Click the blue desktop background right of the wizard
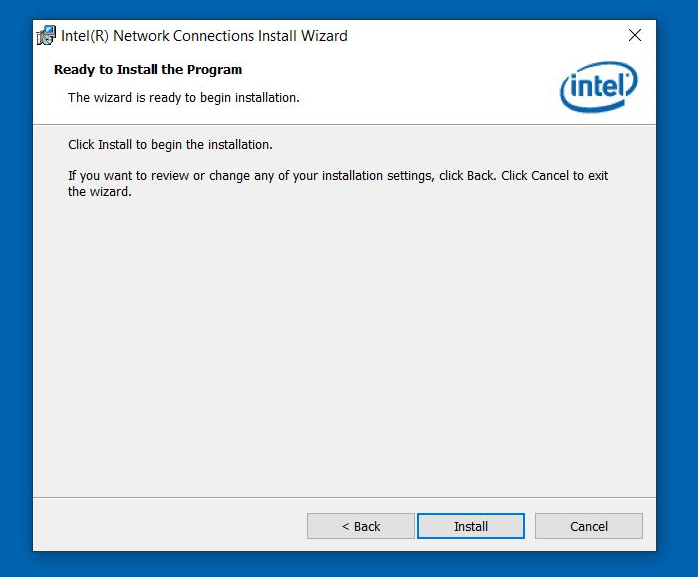 pos(677,300)
